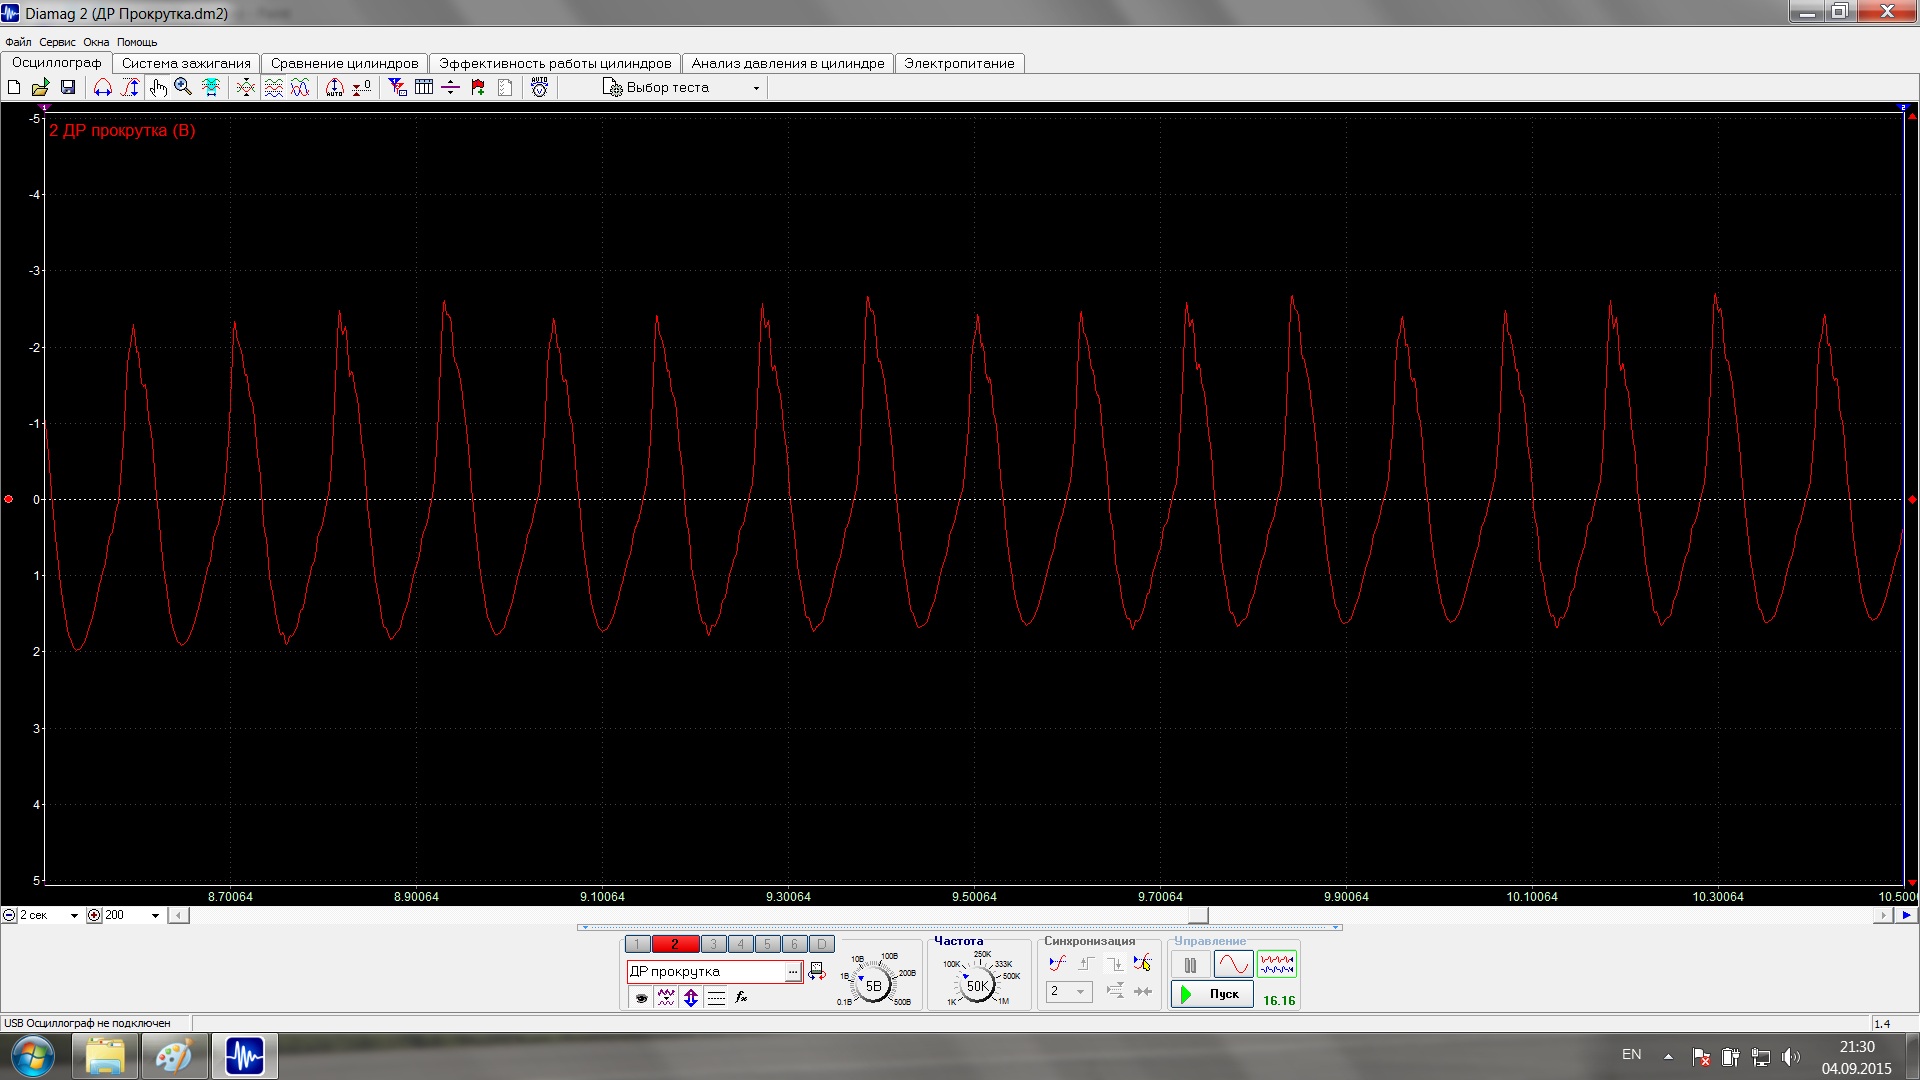Click the pause control button
The image size is (1920, 1080).
pyautogui.click(x=1190, y=965)
